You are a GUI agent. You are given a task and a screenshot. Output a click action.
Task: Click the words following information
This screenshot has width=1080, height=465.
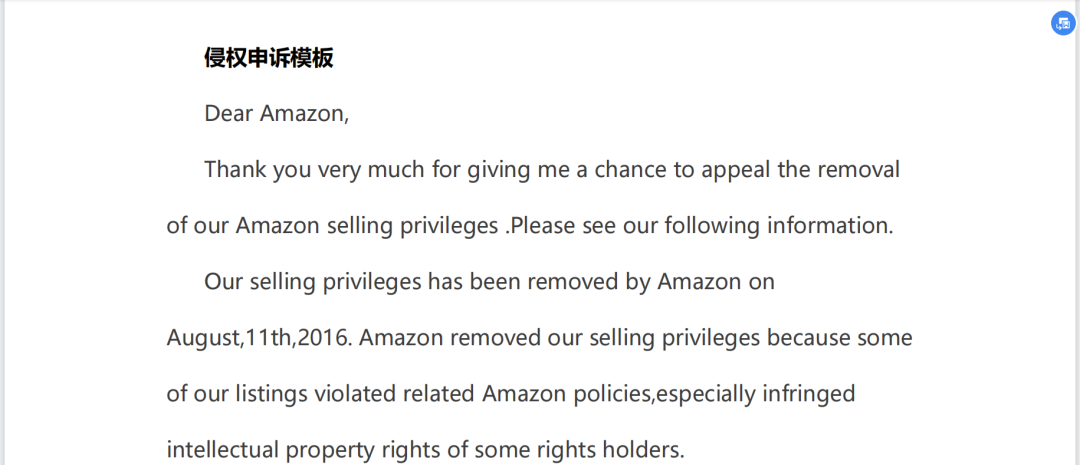(x=780, y=226)
